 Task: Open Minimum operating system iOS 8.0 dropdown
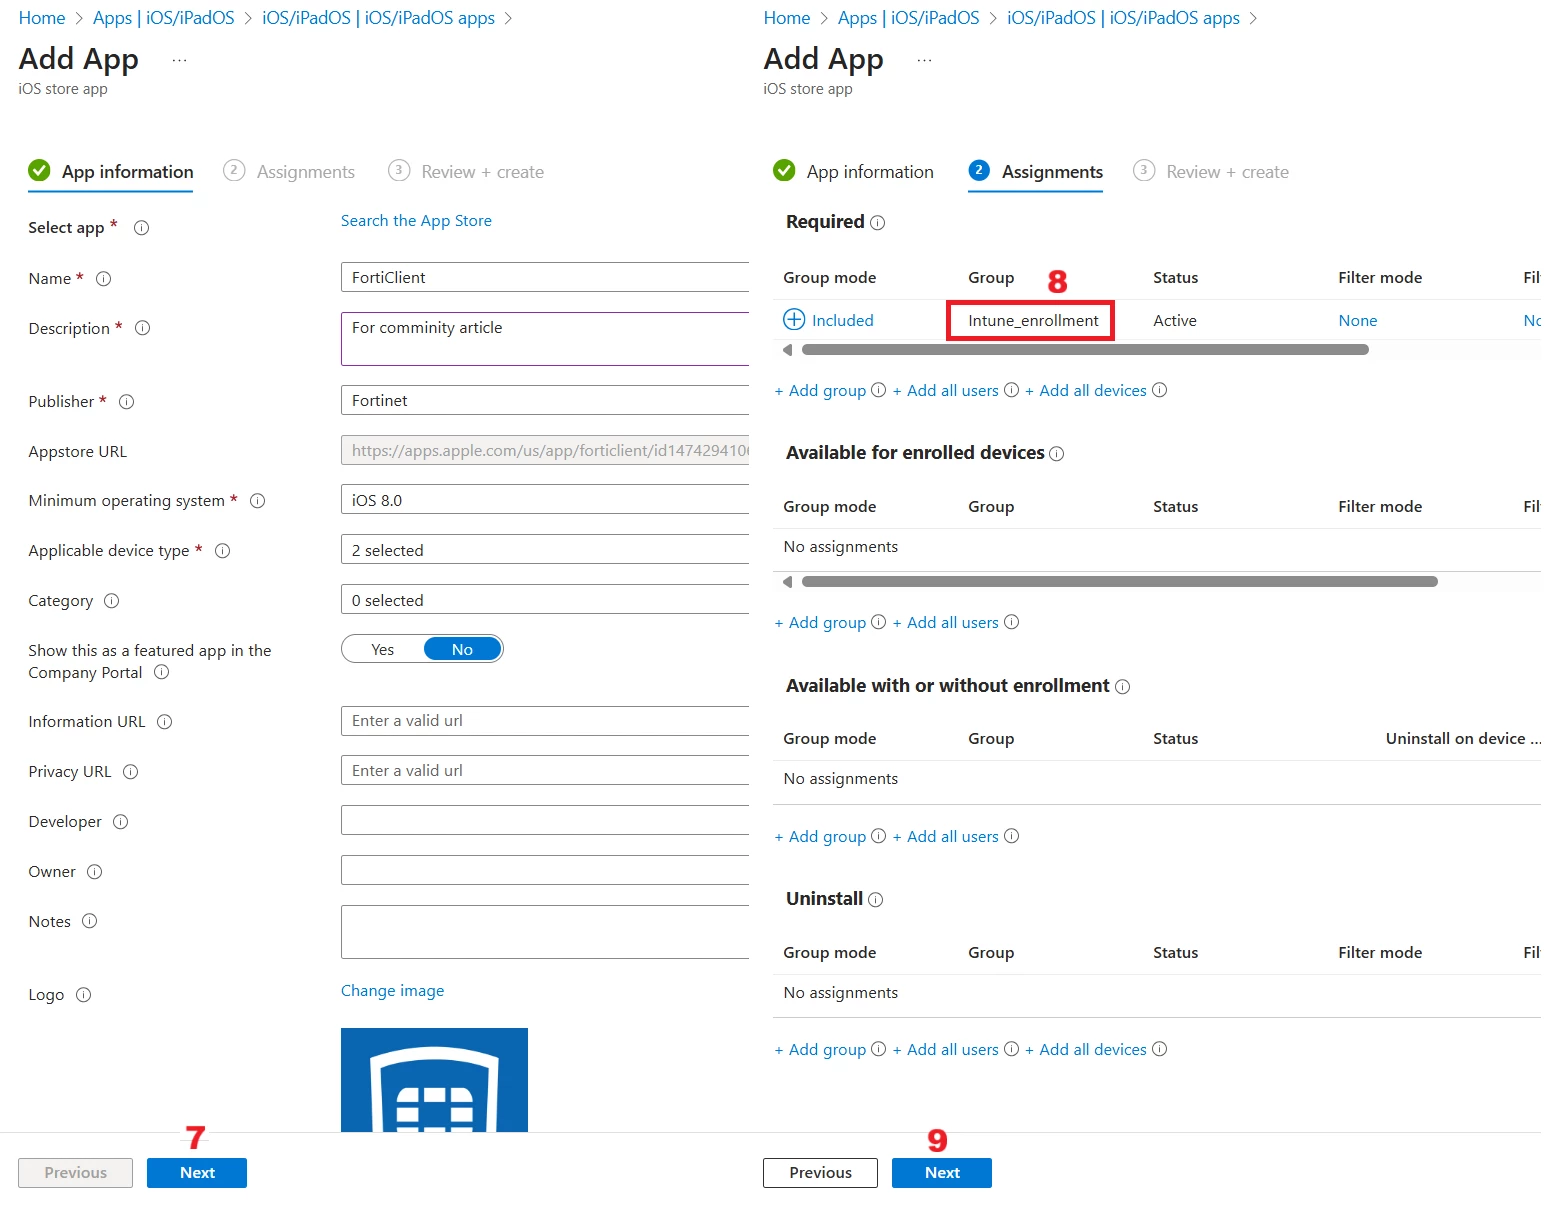pyautogui.click(x=545, y=499)
